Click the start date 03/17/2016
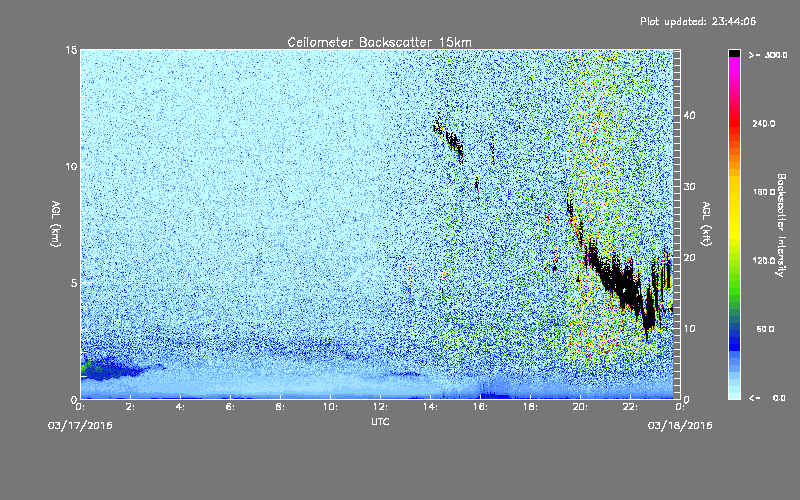This screenshot has height=500, width=800. (80, 426)
